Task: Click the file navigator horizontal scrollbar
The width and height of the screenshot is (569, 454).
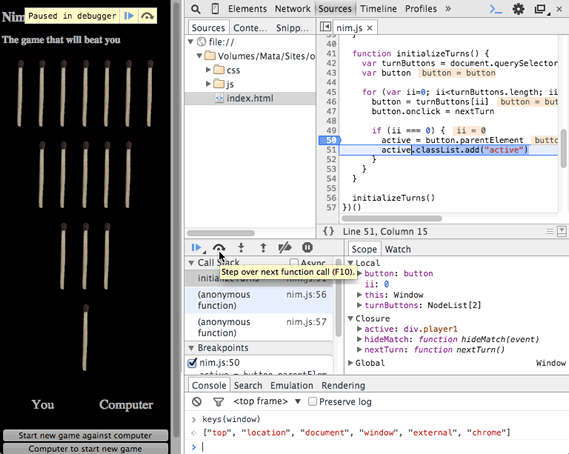Action: click(x=221, y=233)
